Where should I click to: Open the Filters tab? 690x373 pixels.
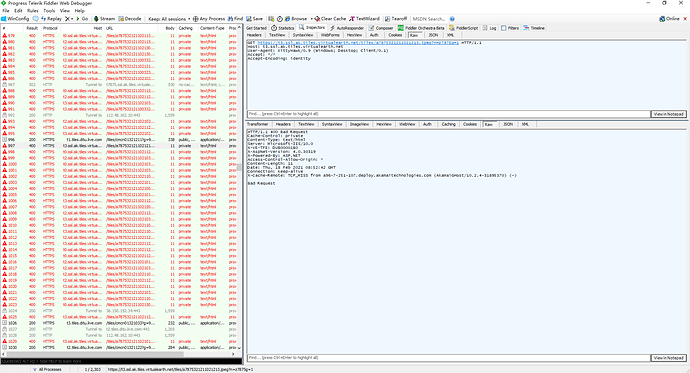(510, 28)
